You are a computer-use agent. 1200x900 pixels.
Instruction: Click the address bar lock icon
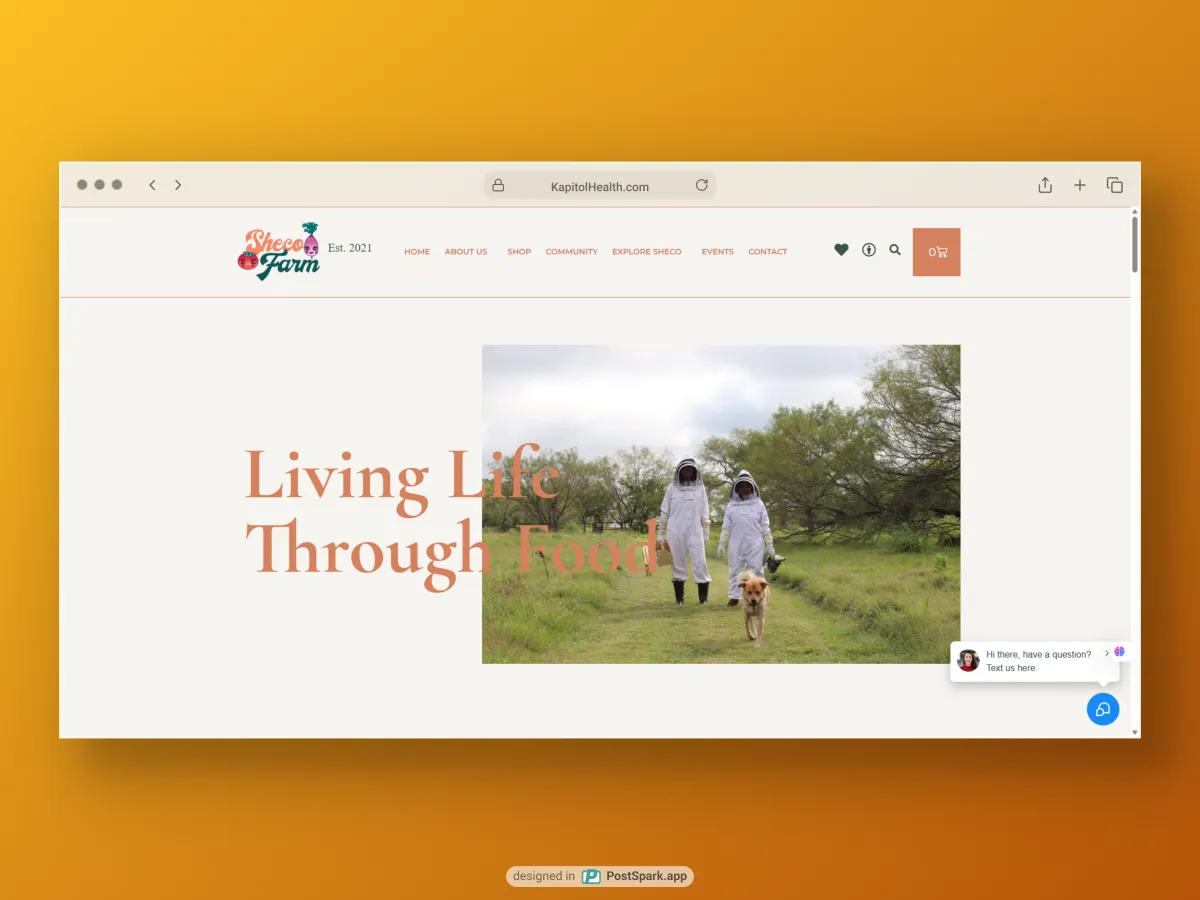click(498, 186)
